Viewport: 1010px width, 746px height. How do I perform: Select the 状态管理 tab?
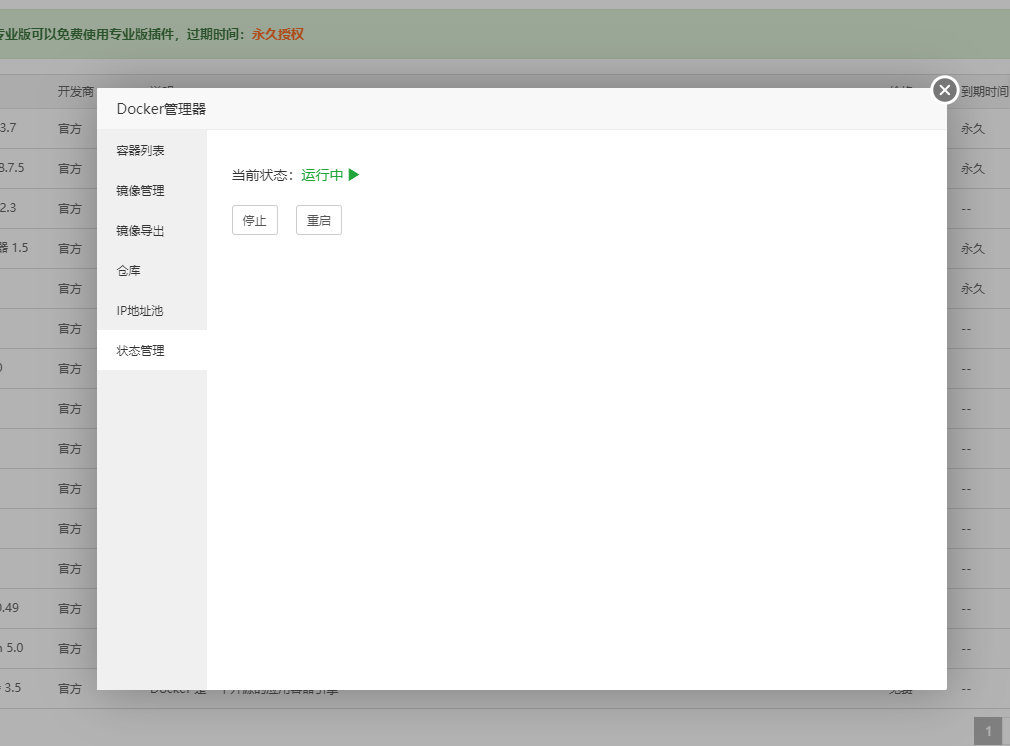[140, 351]
